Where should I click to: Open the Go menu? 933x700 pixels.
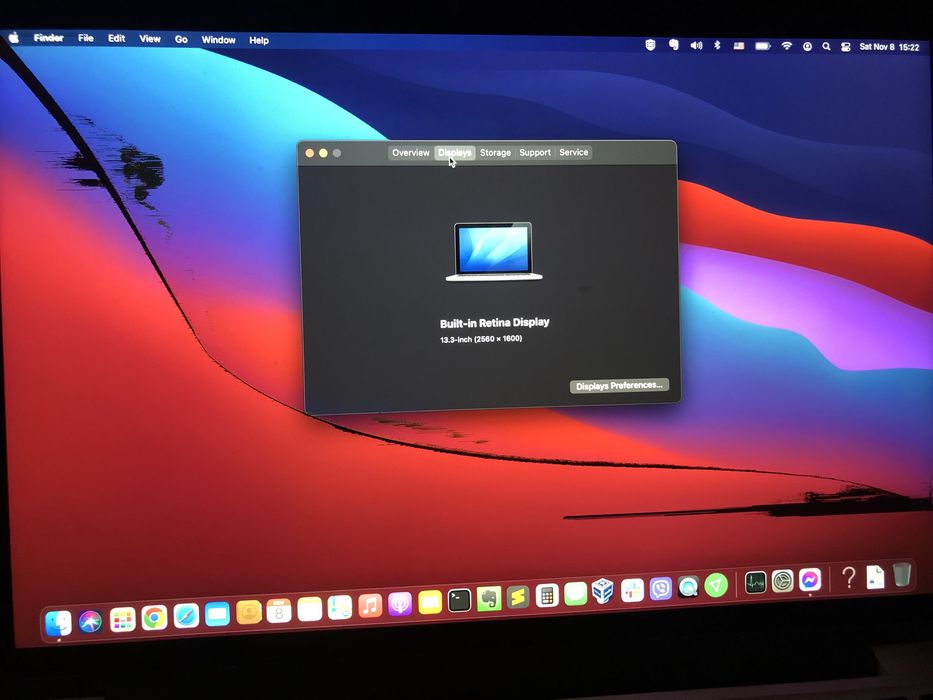click(x=181, y=39)
